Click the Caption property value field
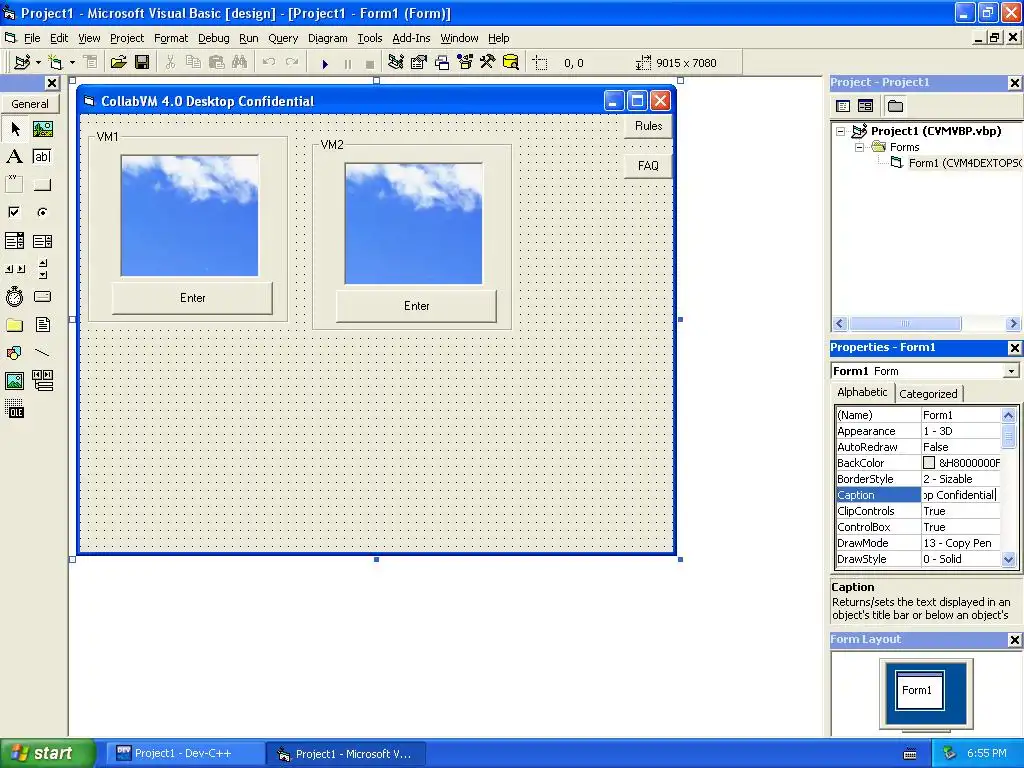1024x768 pixels. click(960, 495)
